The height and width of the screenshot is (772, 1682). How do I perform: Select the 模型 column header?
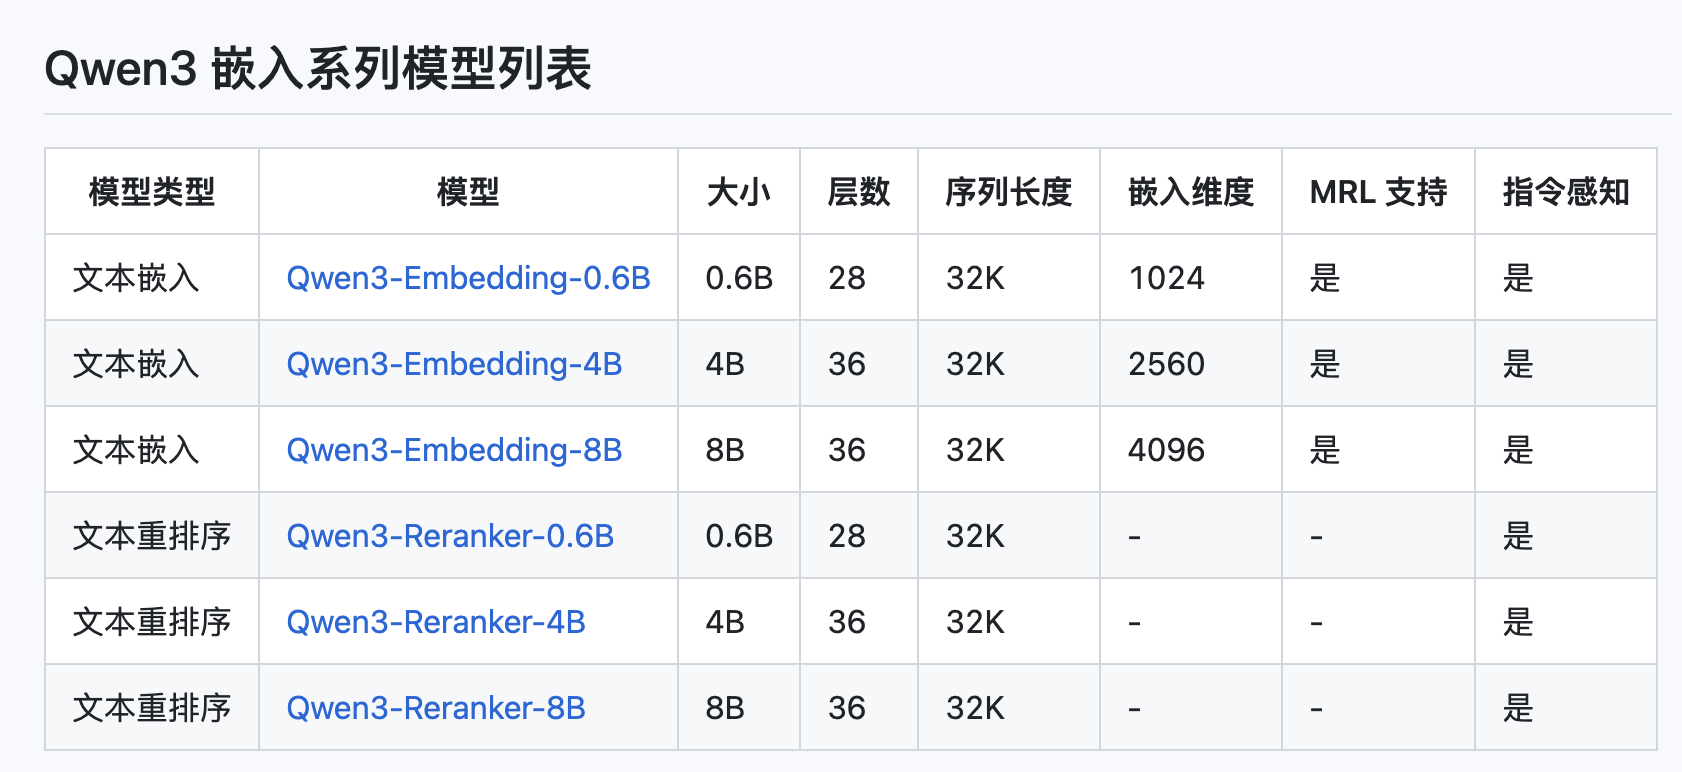pos(468,192)
